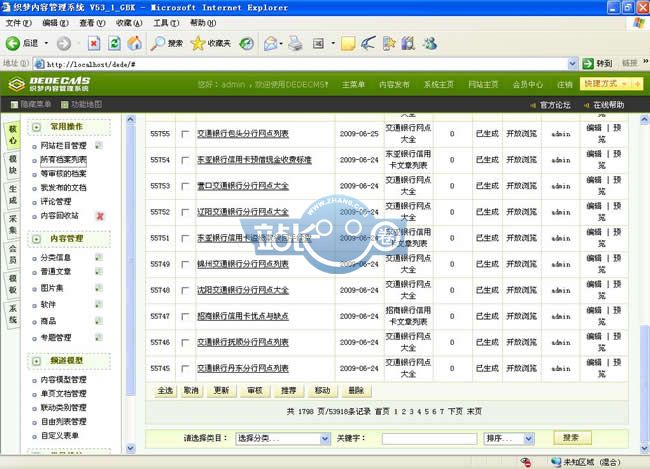Open the address bar history dropdown

[x=572, y=63]
